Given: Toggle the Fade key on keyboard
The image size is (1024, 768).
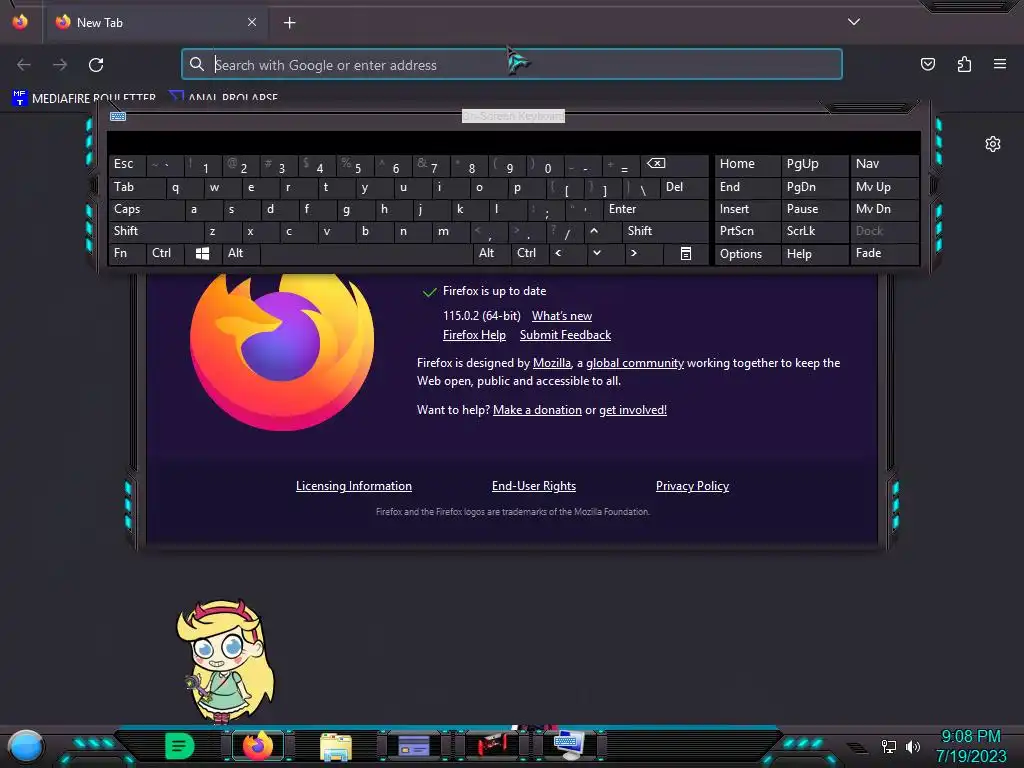Looking at the screenshot, I should point(884,253).
